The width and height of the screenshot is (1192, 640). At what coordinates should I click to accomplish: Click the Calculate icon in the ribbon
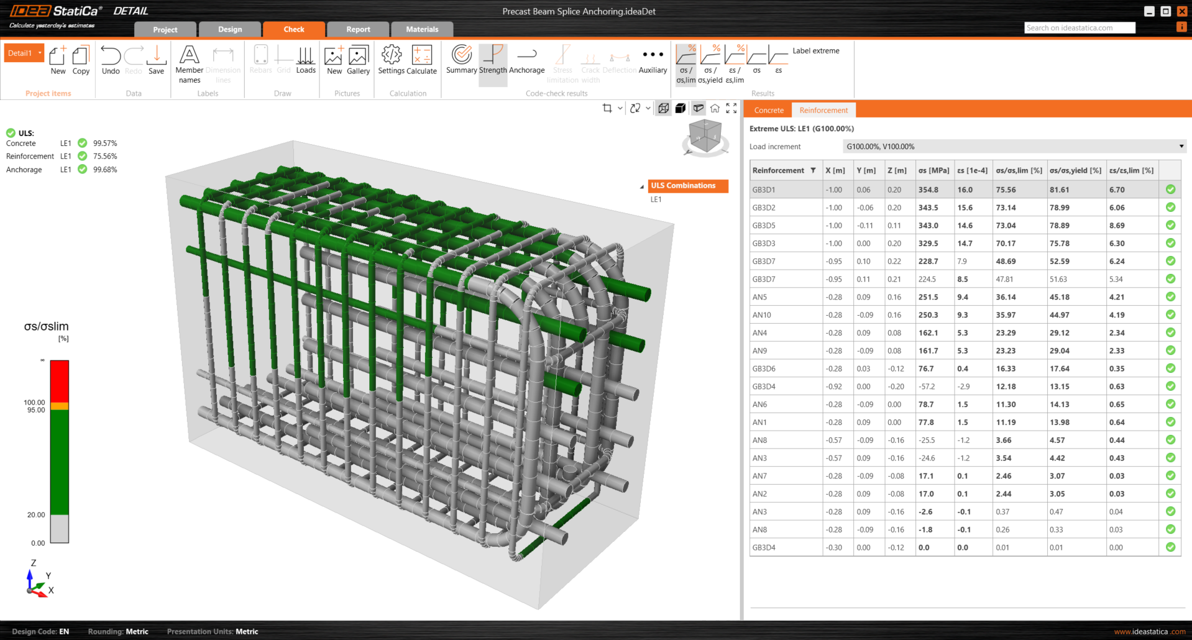pyautogui.click(x=422, y=59)
